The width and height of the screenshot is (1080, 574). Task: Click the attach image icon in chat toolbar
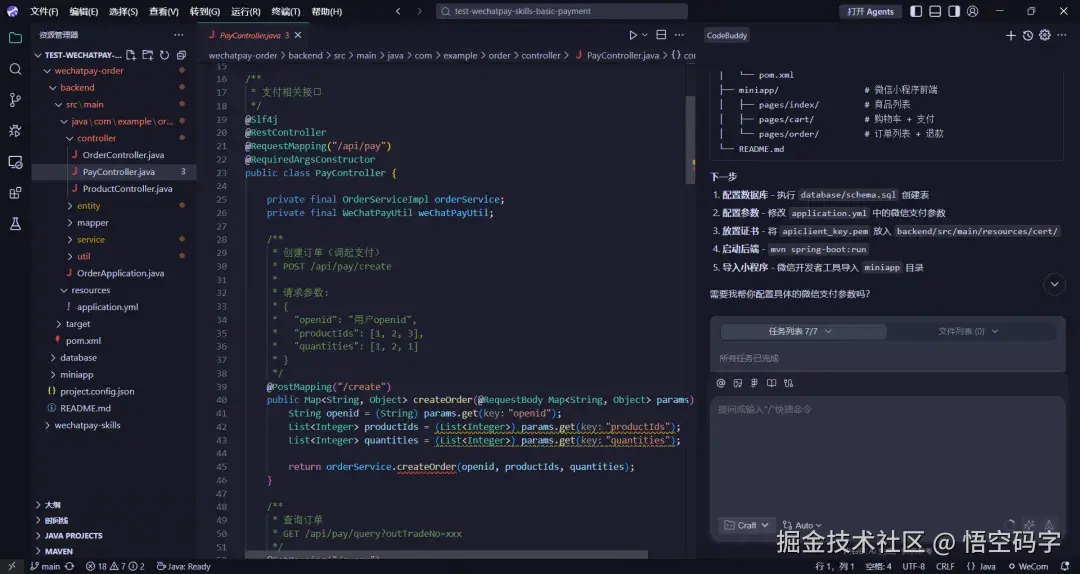pos(738,383)
